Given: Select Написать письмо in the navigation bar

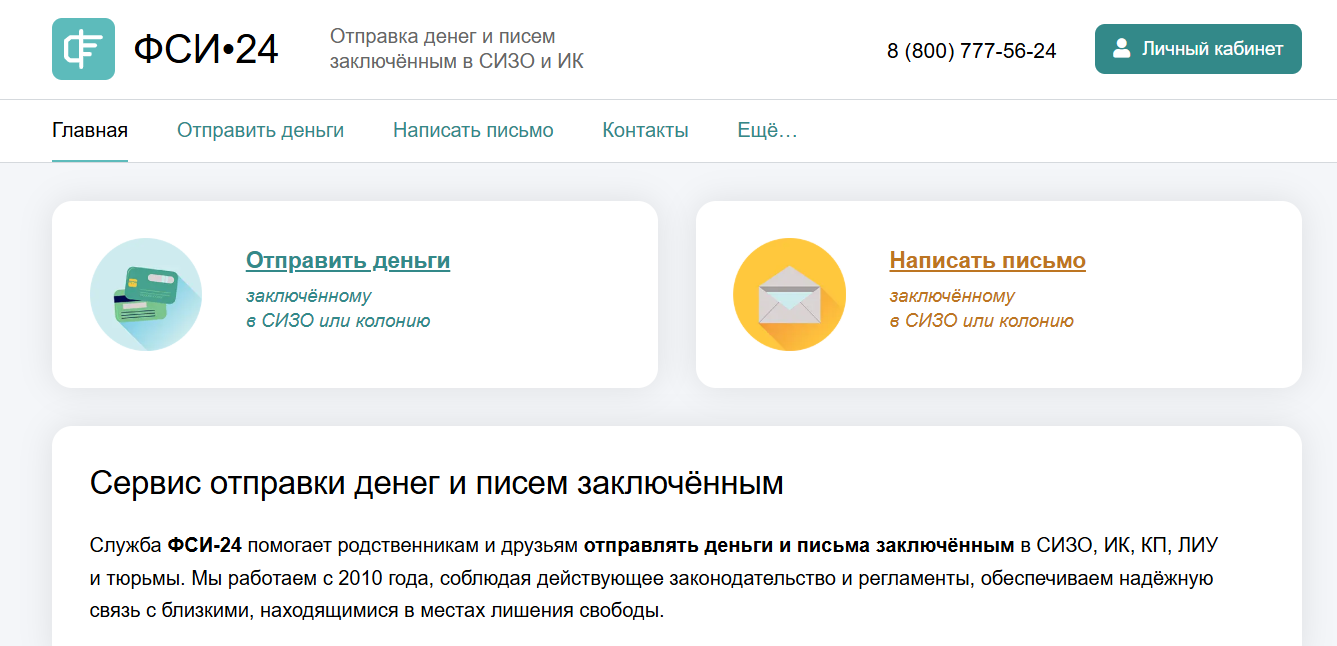Looking at the screenshot, I should (x=473, y=130).
